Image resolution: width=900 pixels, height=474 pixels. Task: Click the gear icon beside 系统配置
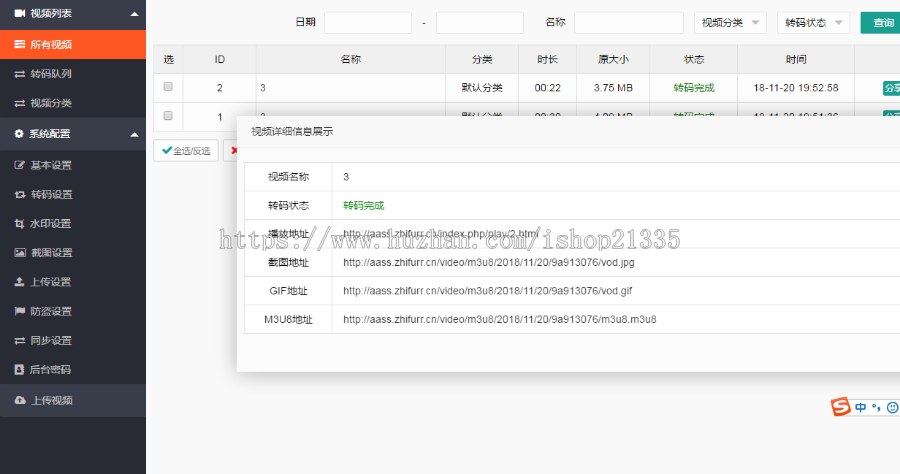pos(19,134)
